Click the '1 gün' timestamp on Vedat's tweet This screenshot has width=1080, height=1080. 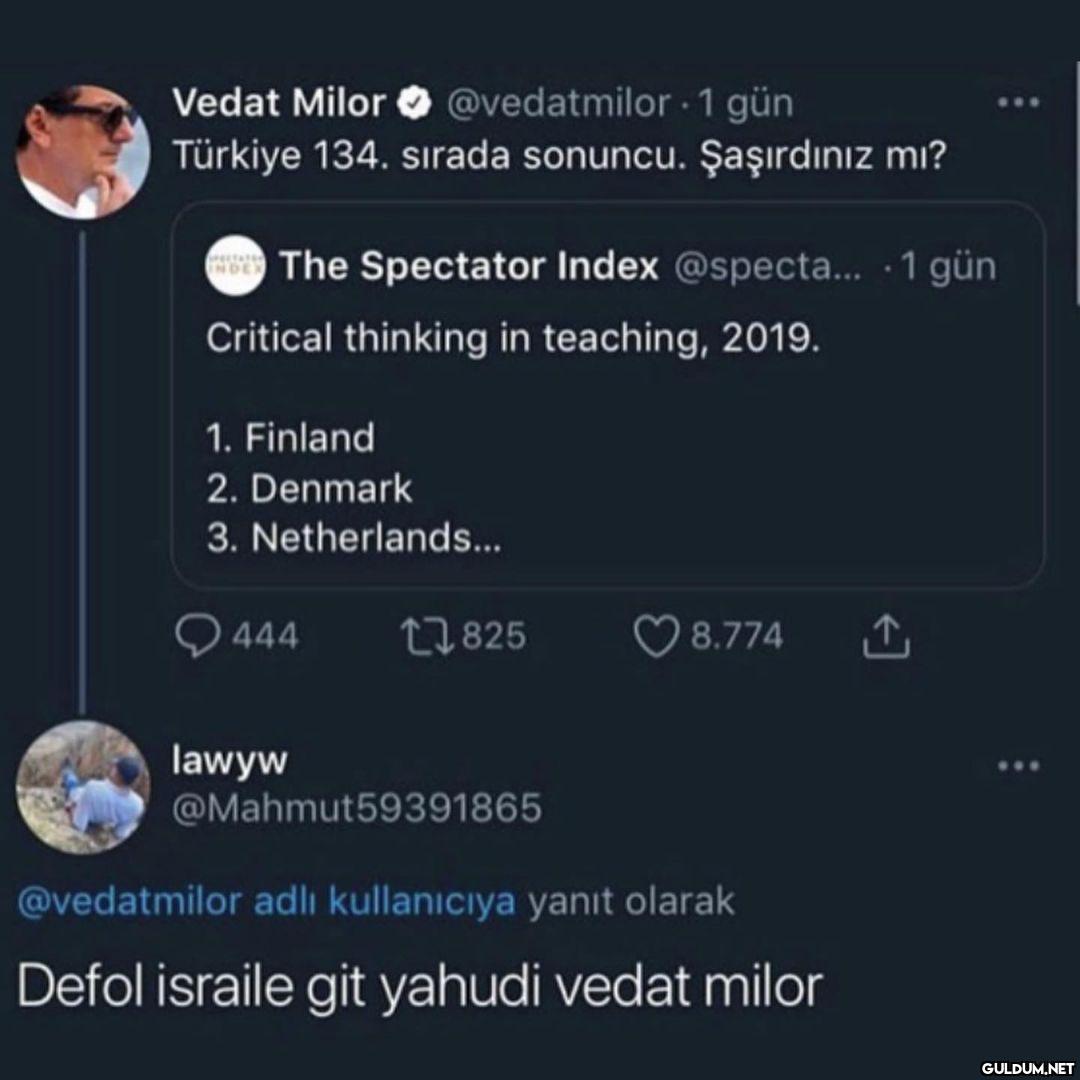click(x=746, y=102)
